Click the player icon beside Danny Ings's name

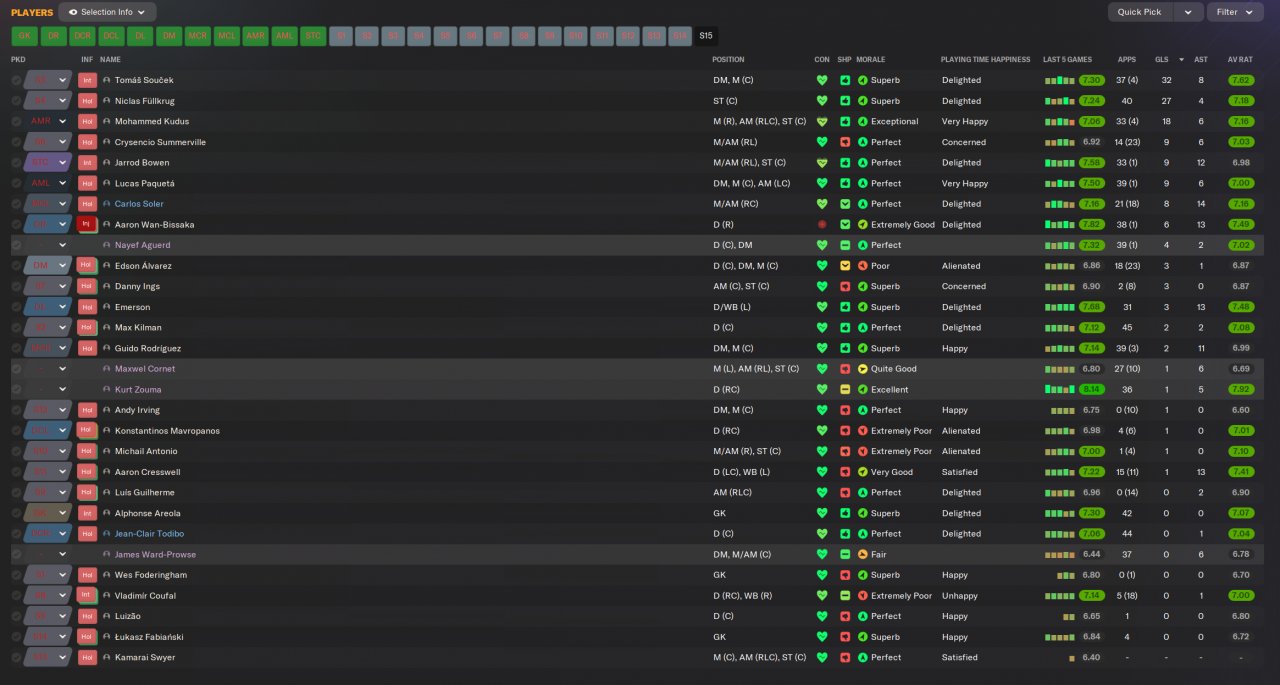click(x=106, y=286)
